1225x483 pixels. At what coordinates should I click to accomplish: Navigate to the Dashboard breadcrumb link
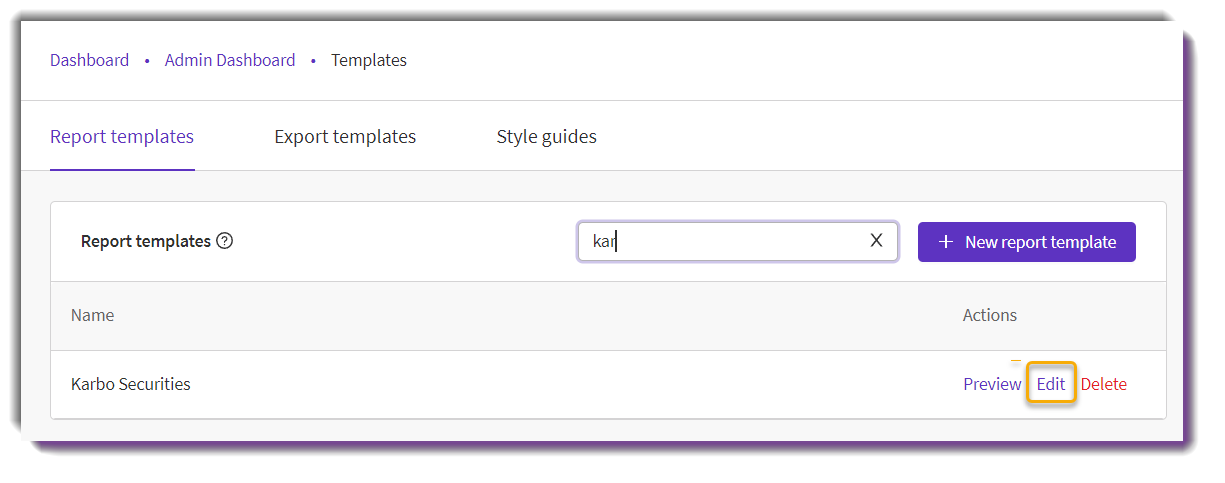(x=90, y=60)
